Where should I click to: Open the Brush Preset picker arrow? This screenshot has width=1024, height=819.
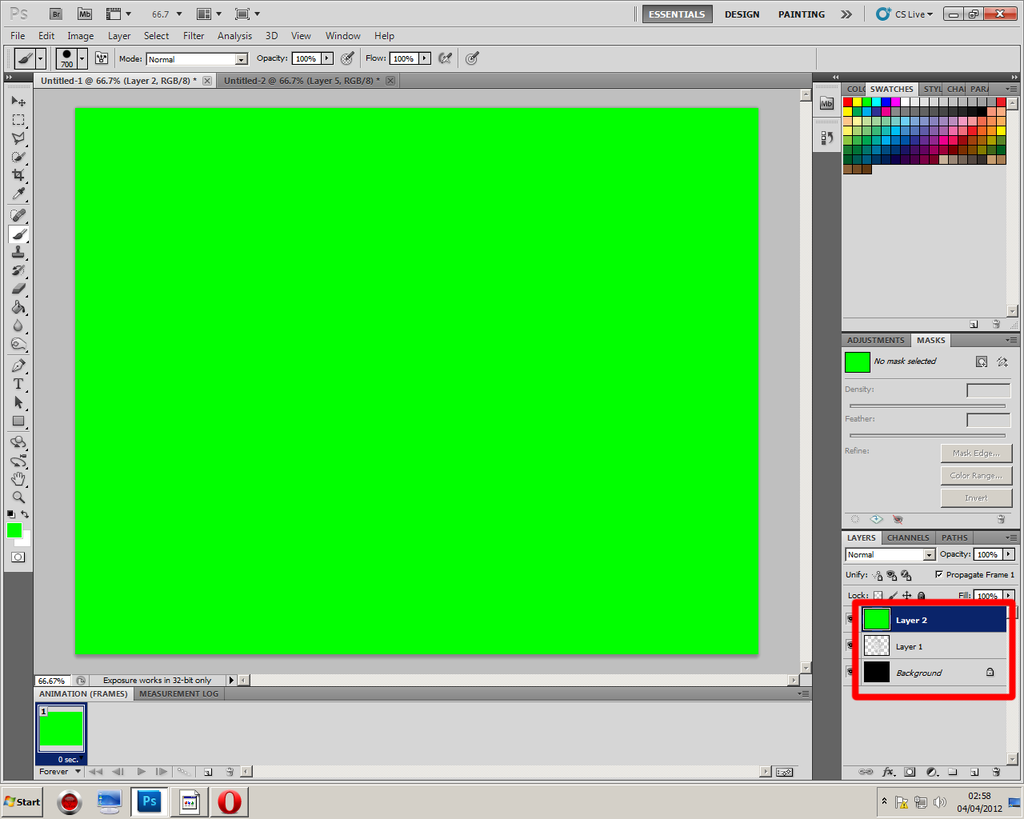pos(82,59)
